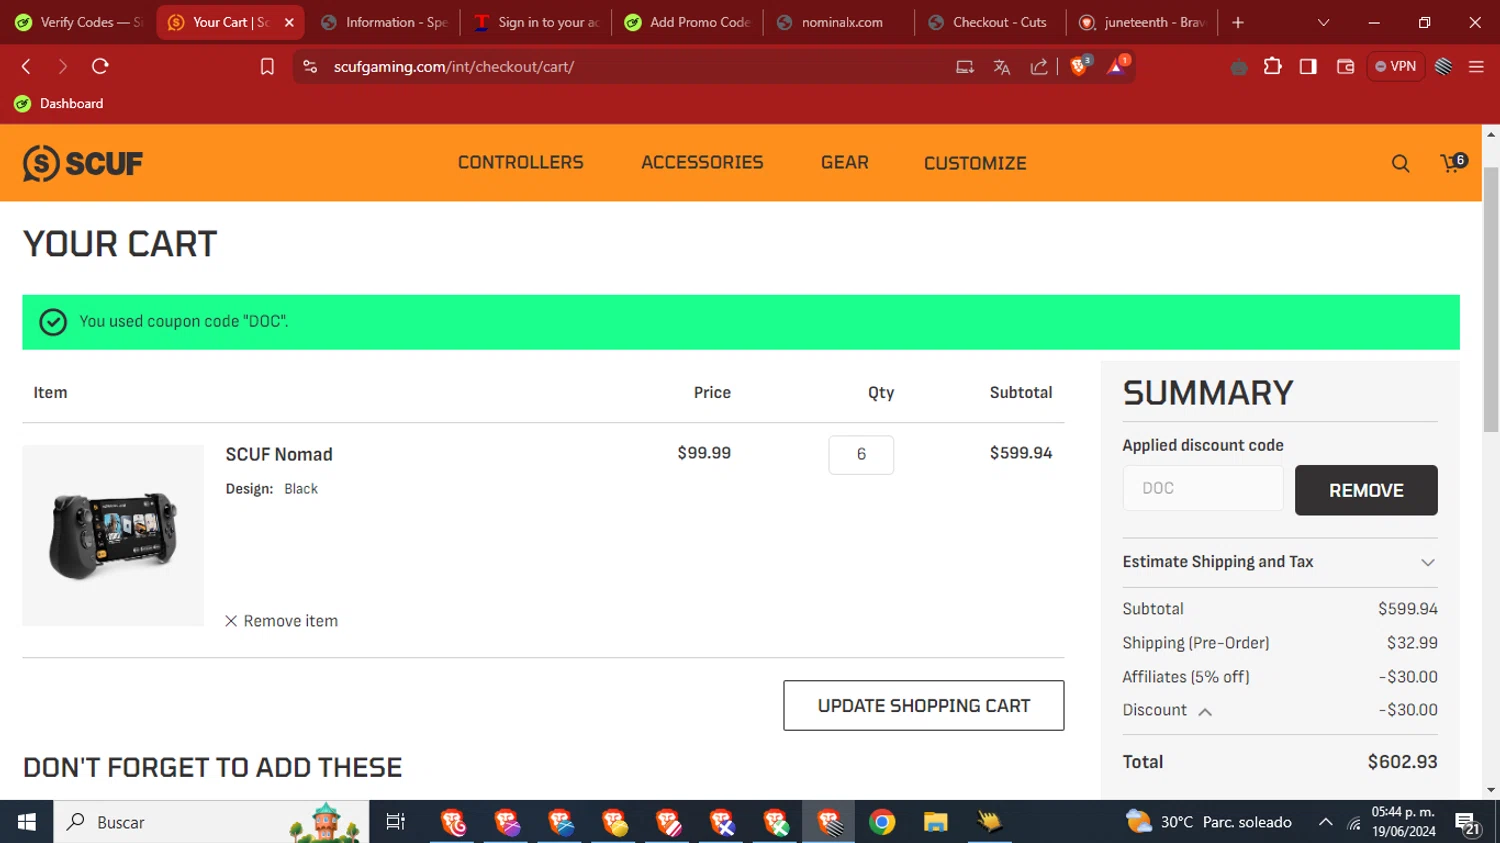Open Task View in the taskbar
The height and width of the screenshot is (843, 1500).
click(x=396, y=822)
